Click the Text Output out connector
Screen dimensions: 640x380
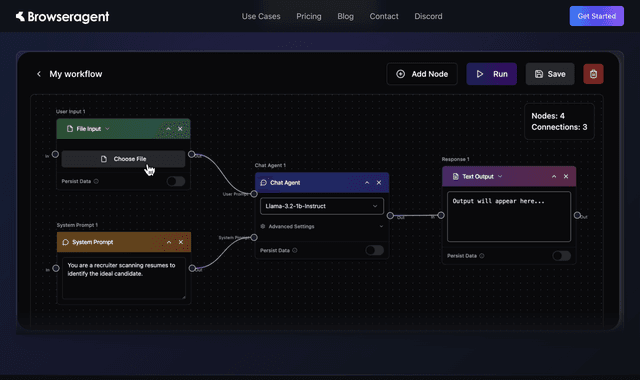tap(577, 215)
